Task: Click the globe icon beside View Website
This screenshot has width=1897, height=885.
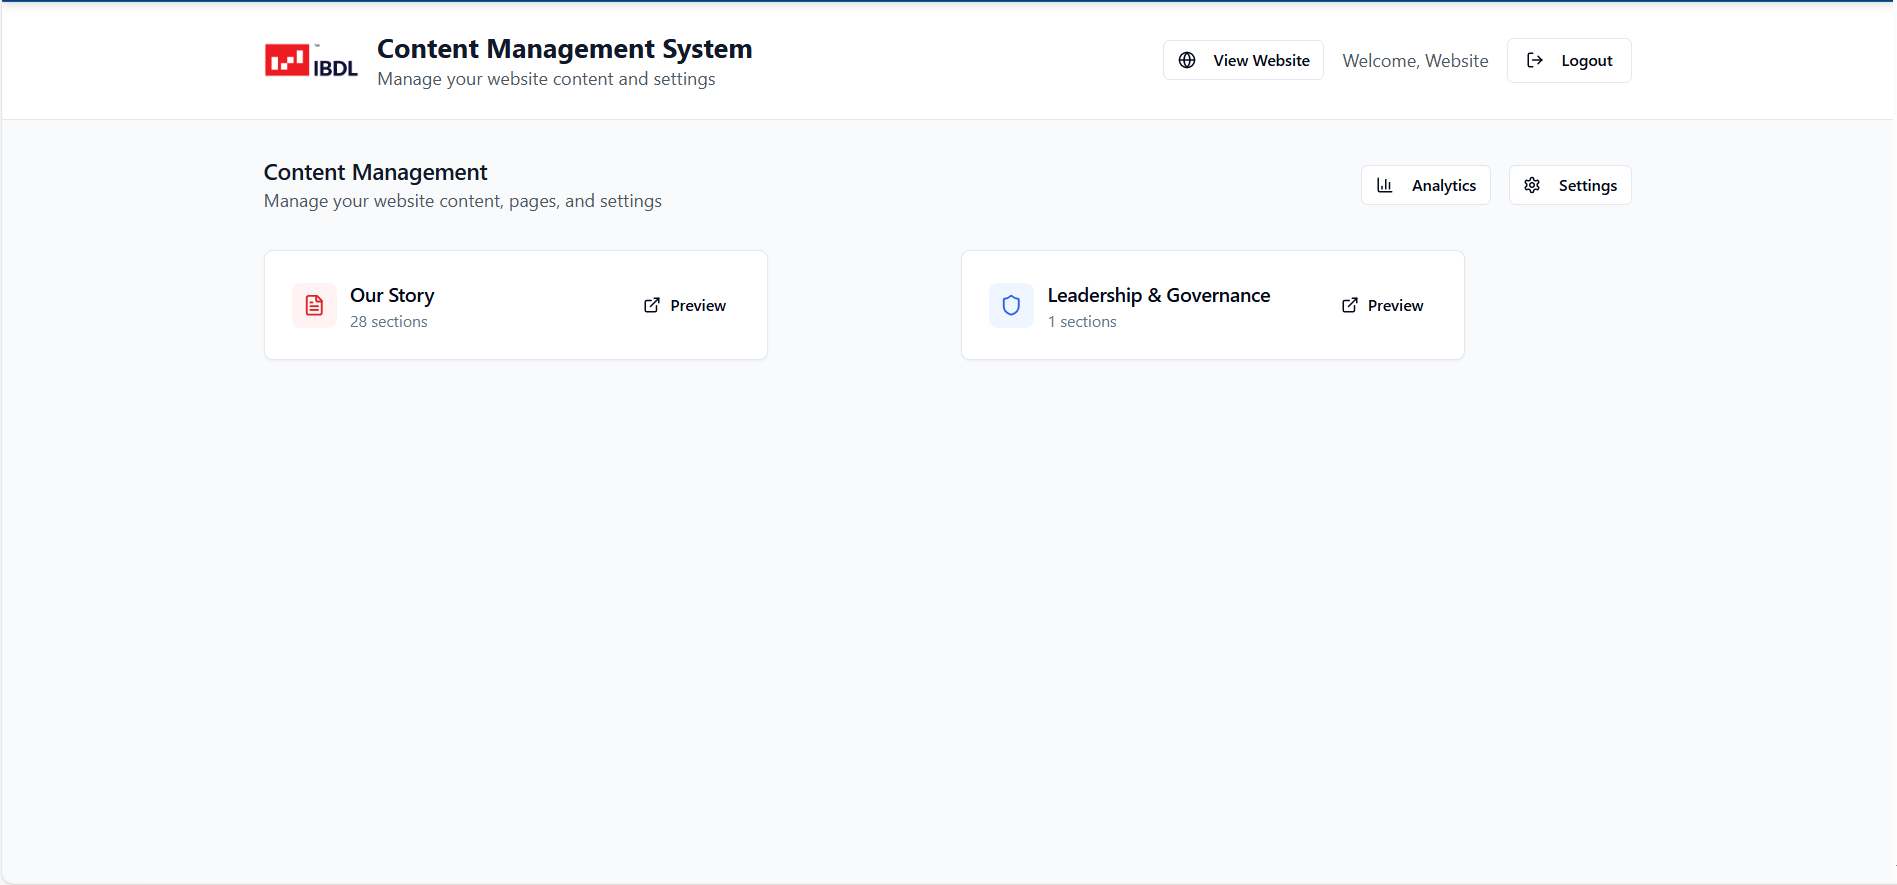Action: [x=1187, y=60]
